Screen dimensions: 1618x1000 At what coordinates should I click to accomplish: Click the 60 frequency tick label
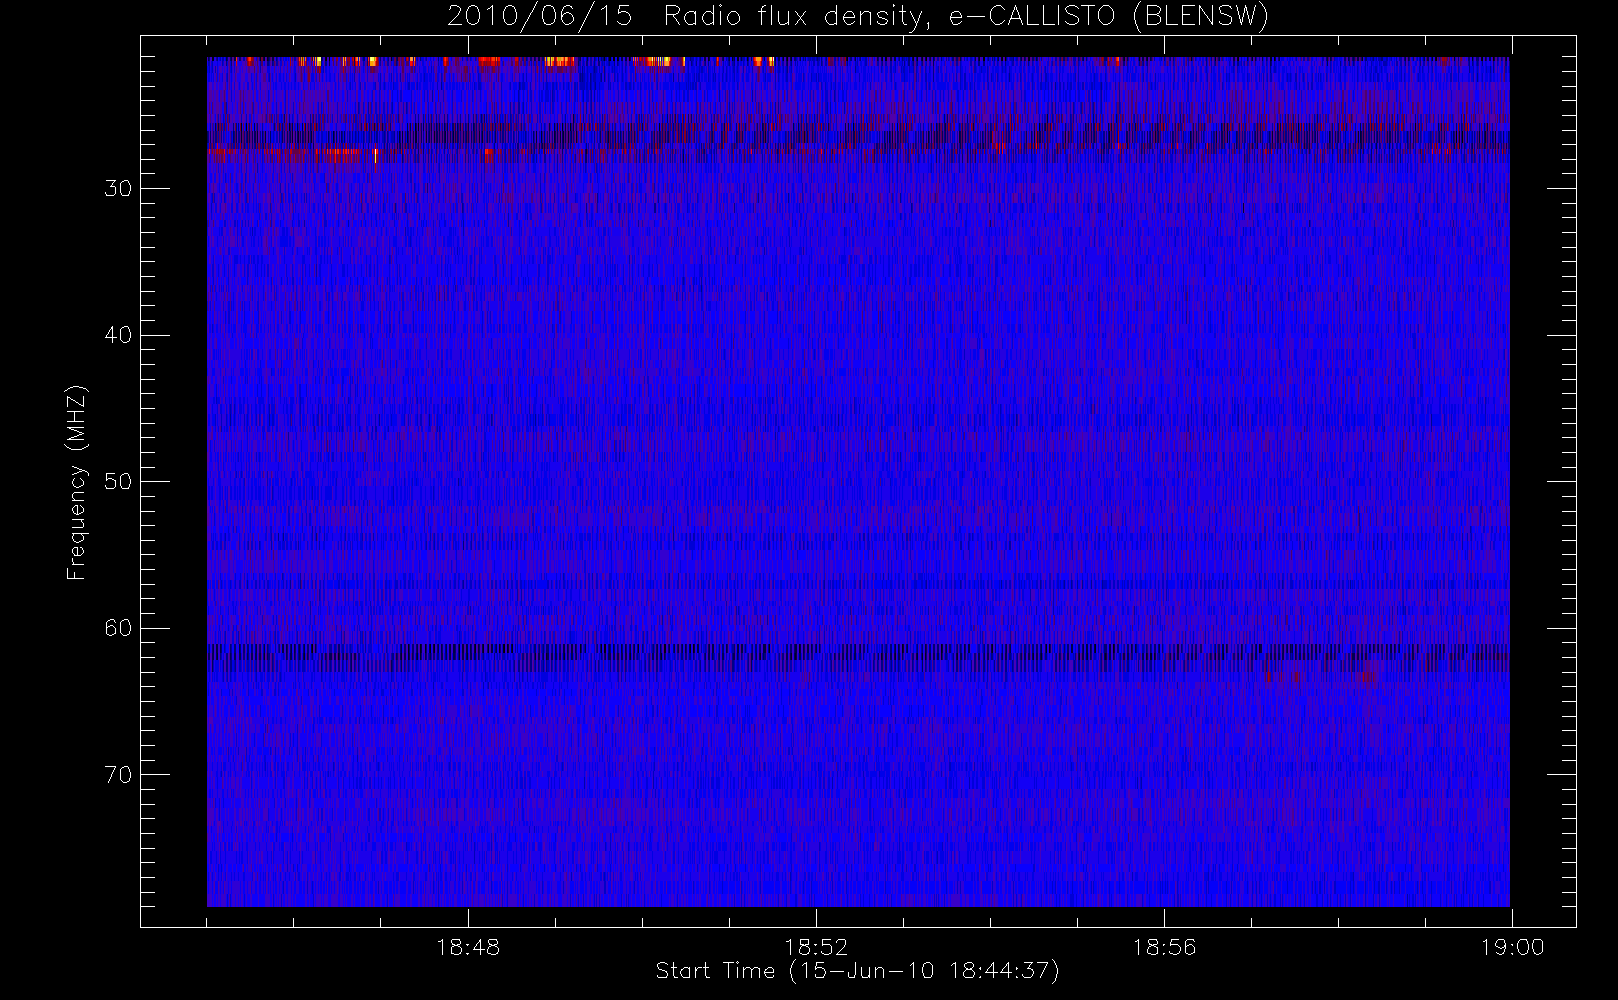[x=118, y=628]
